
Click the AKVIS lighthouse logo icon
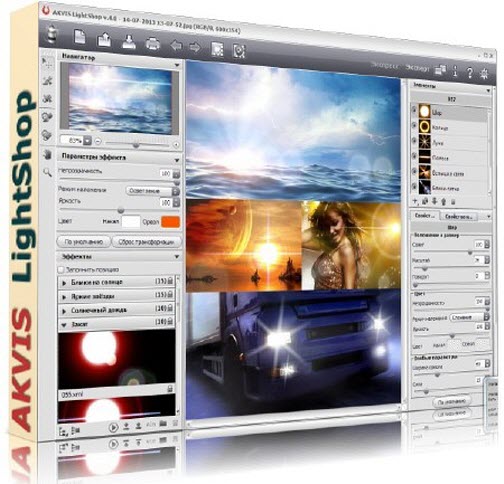coord(52,34)
